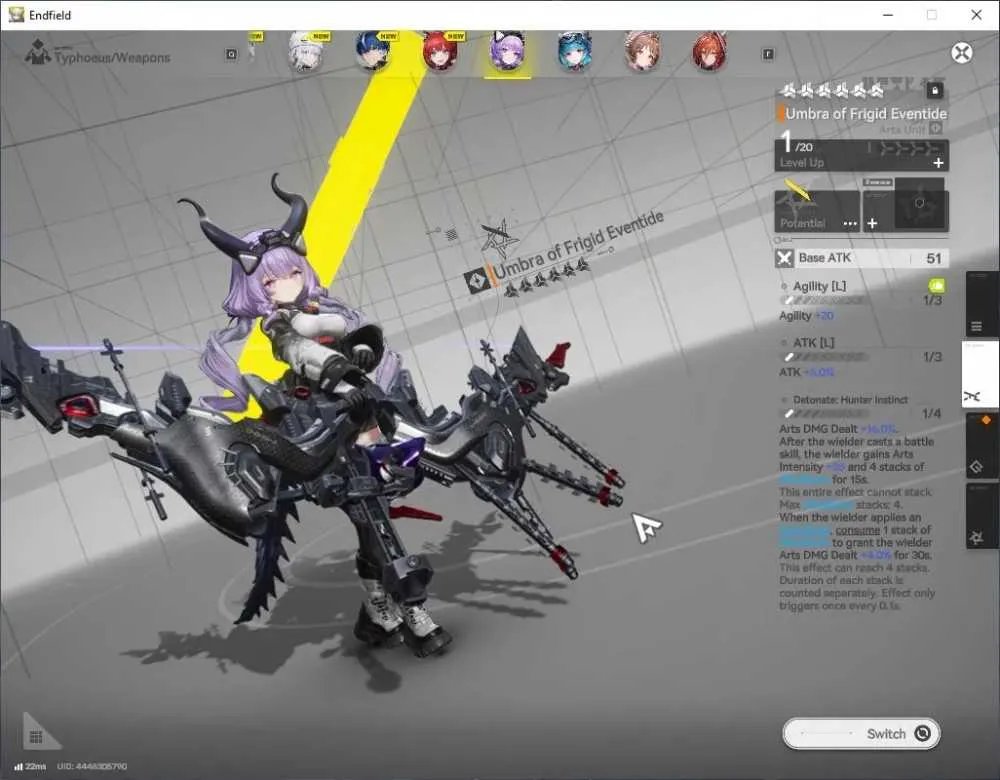Image resolution: width=1000 pixels, height=780 pixels.
Task: Select the cyan-haired operator portrait
Action: click(575, 51)
